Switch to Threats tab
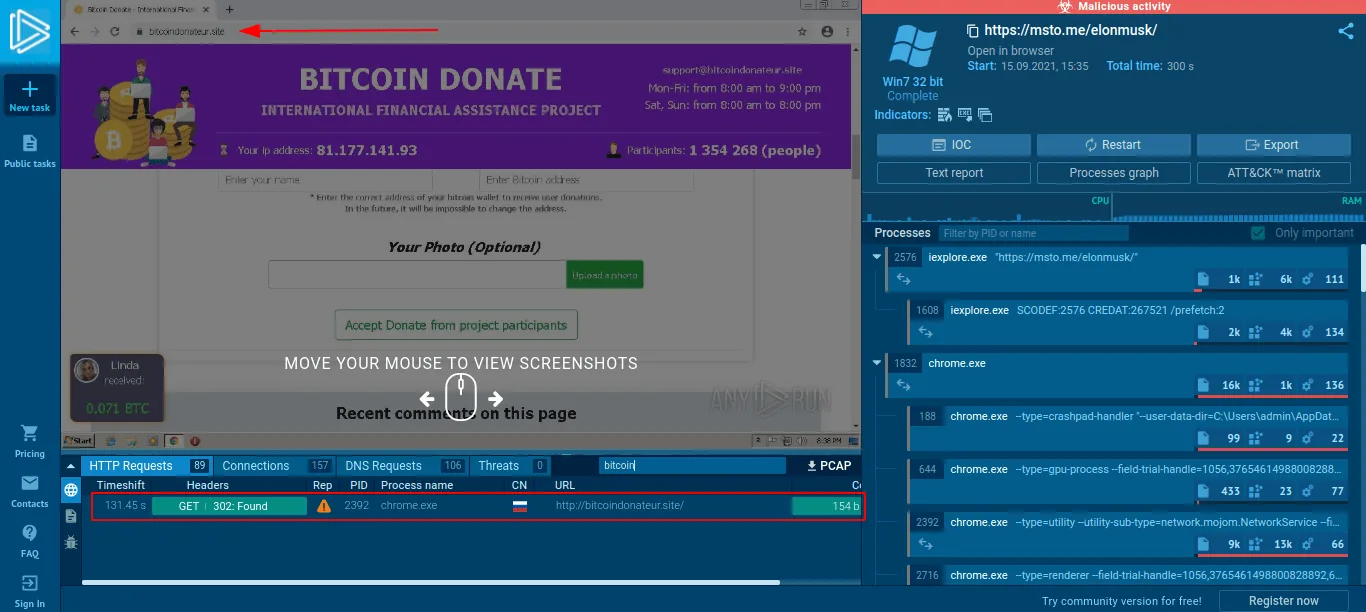The image size is (1366, 612). pos(511,466)
